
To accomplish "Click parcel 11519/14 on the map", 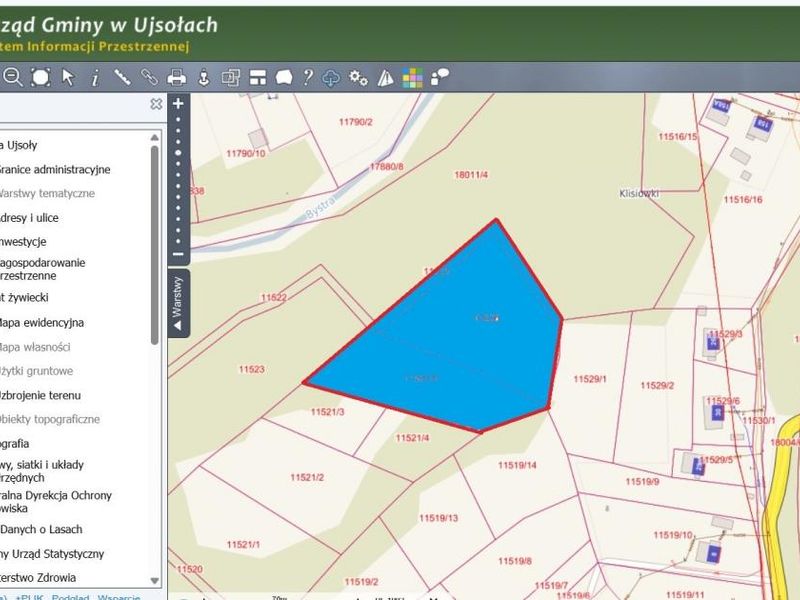I will click(x=517, y=465).
